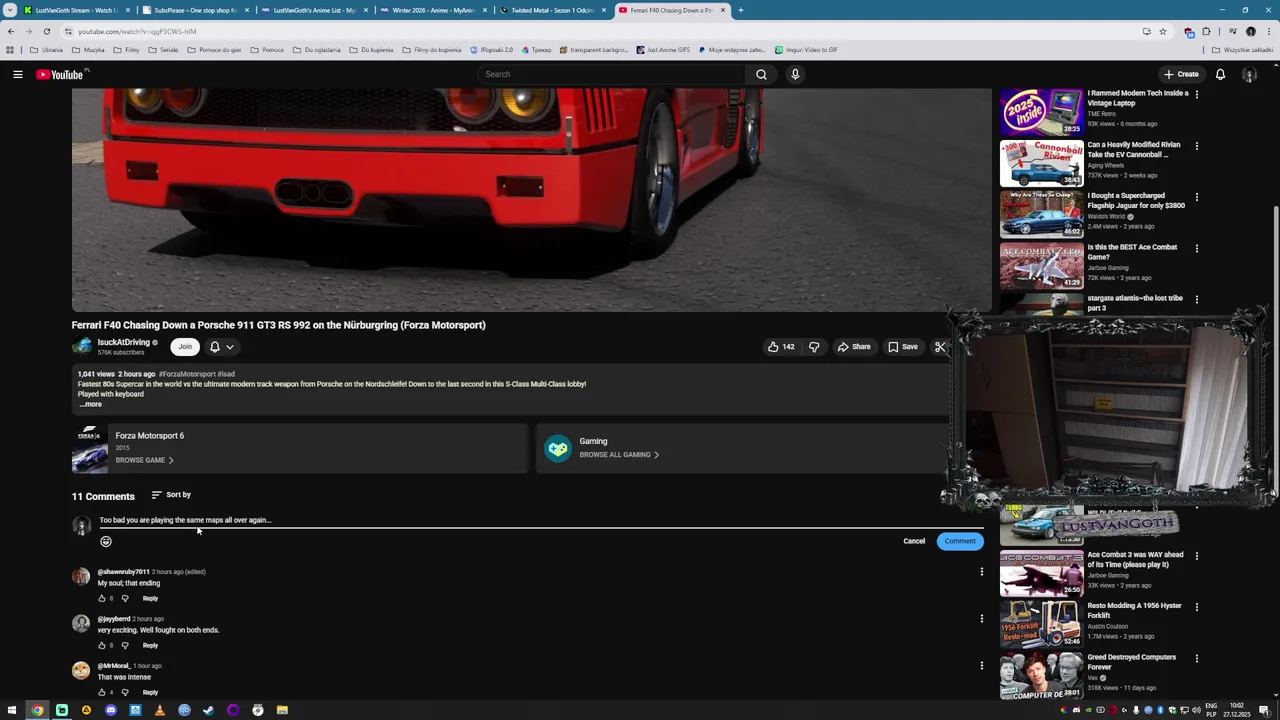1280x720 pixels.
Task: Open the 'Supercharged Flagship Jaguar' video thumbnail
Action: (1041, 215)
